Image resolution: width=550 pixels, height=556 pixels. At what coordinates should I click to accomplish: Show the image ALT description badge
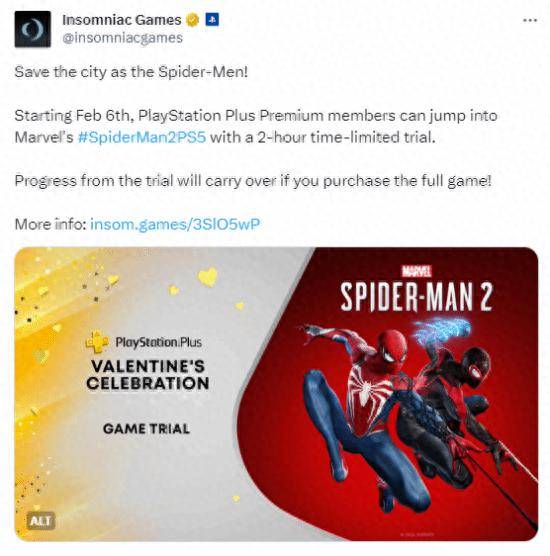coord(41,521)
